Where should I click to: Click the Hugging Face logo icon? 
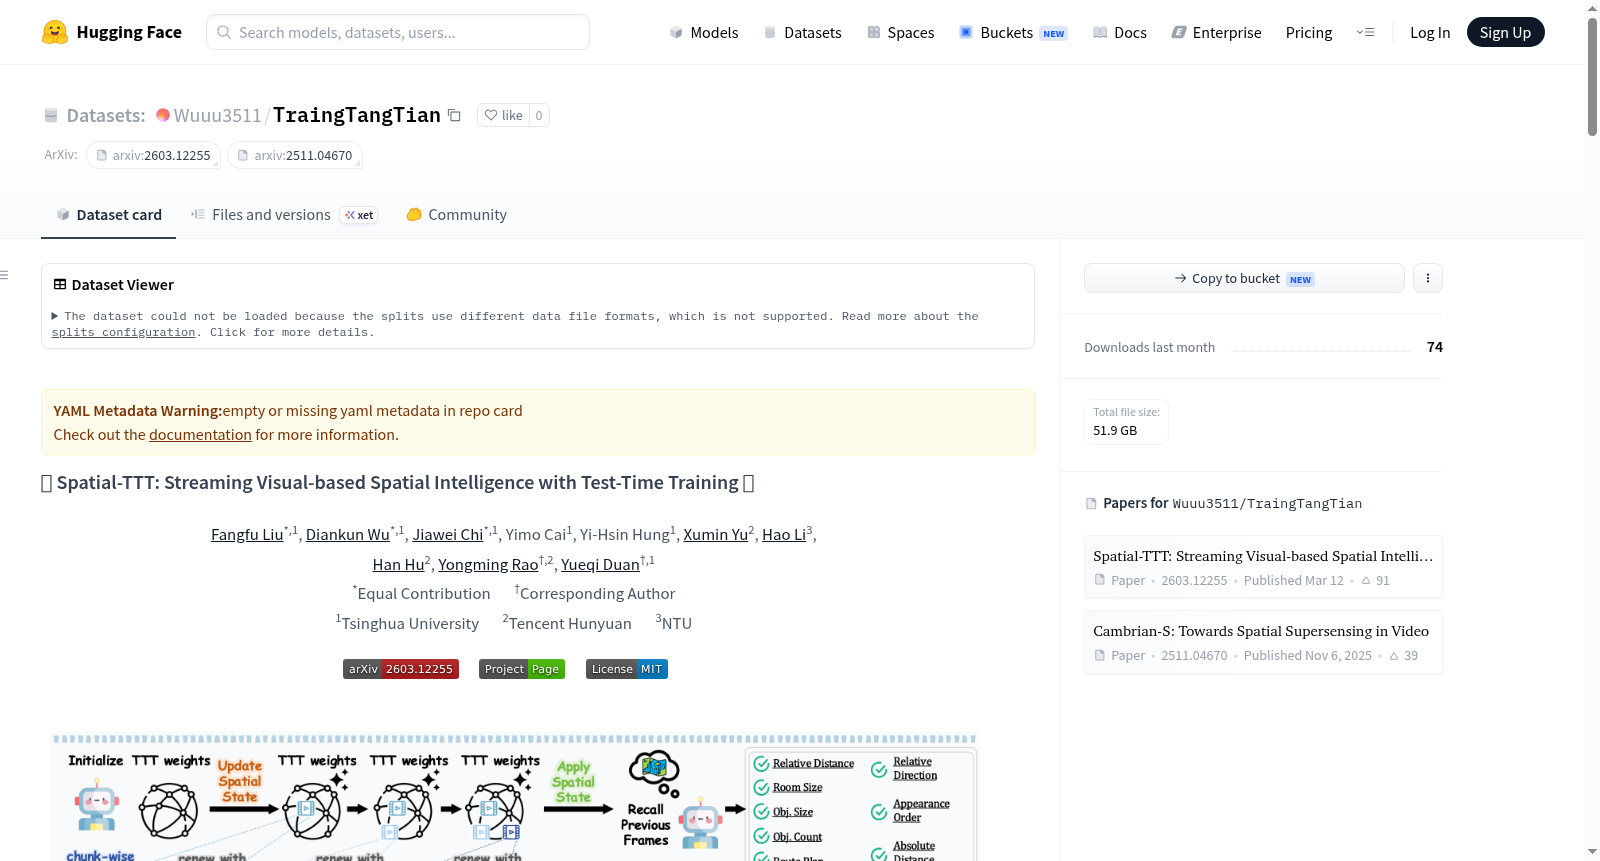click(x=55, y=32)
